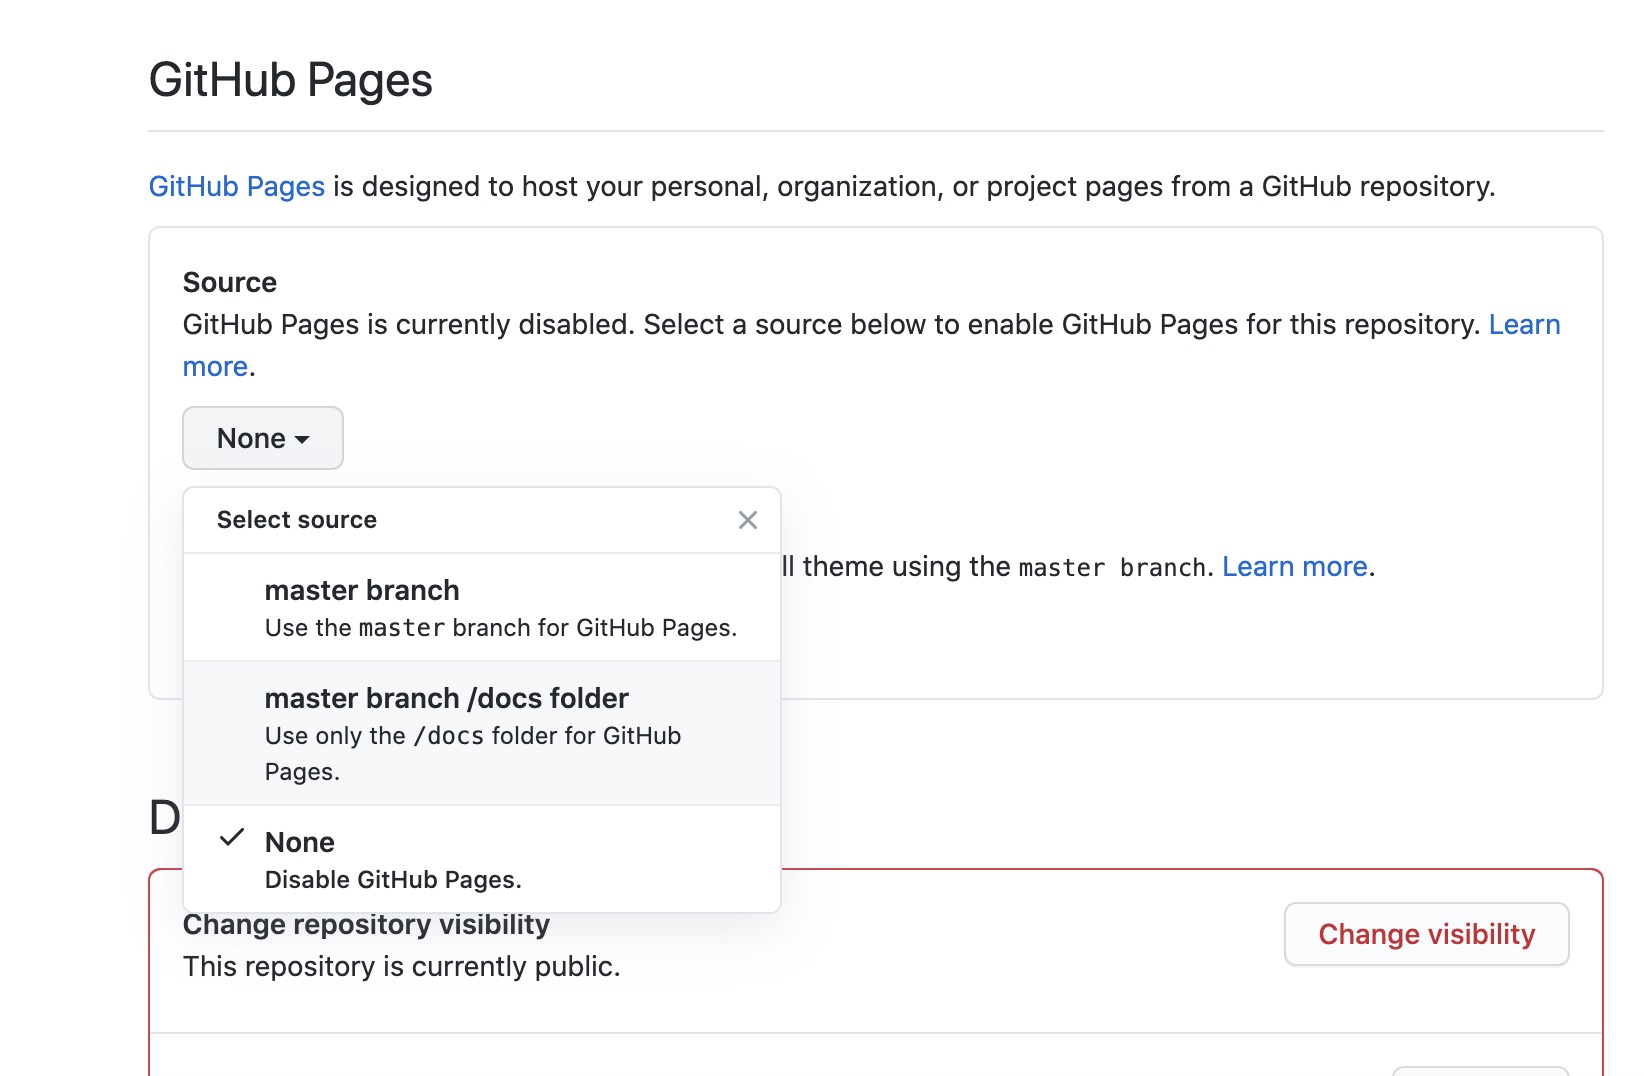This screenshot has height=1076, width=1644.
Task: Click the checkmark beside the None option
Action: pyautogui.click(x=232, y=840)
